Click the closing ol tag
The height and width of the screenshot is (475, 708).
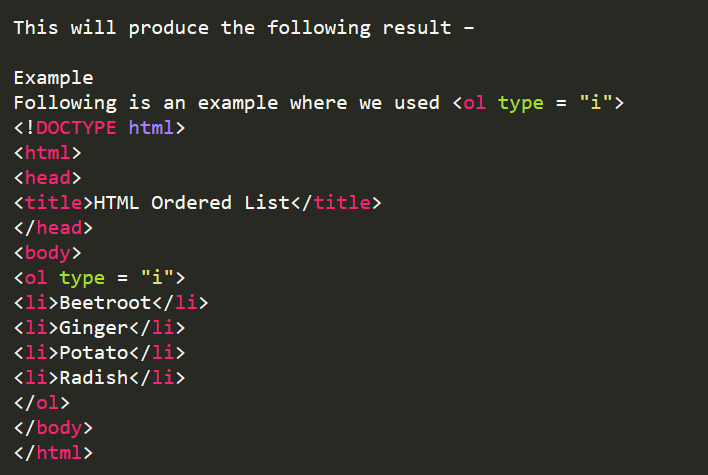[x=42, y=403]
